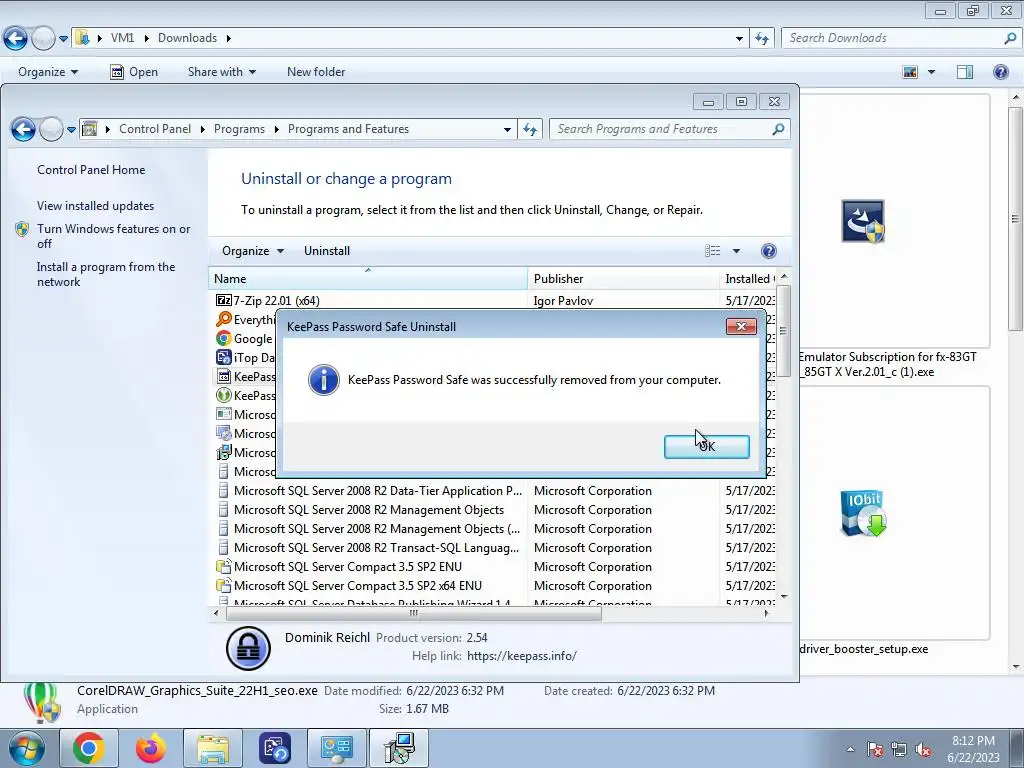Go back in Programs and Features window
1024x768 pixels.
24,129
